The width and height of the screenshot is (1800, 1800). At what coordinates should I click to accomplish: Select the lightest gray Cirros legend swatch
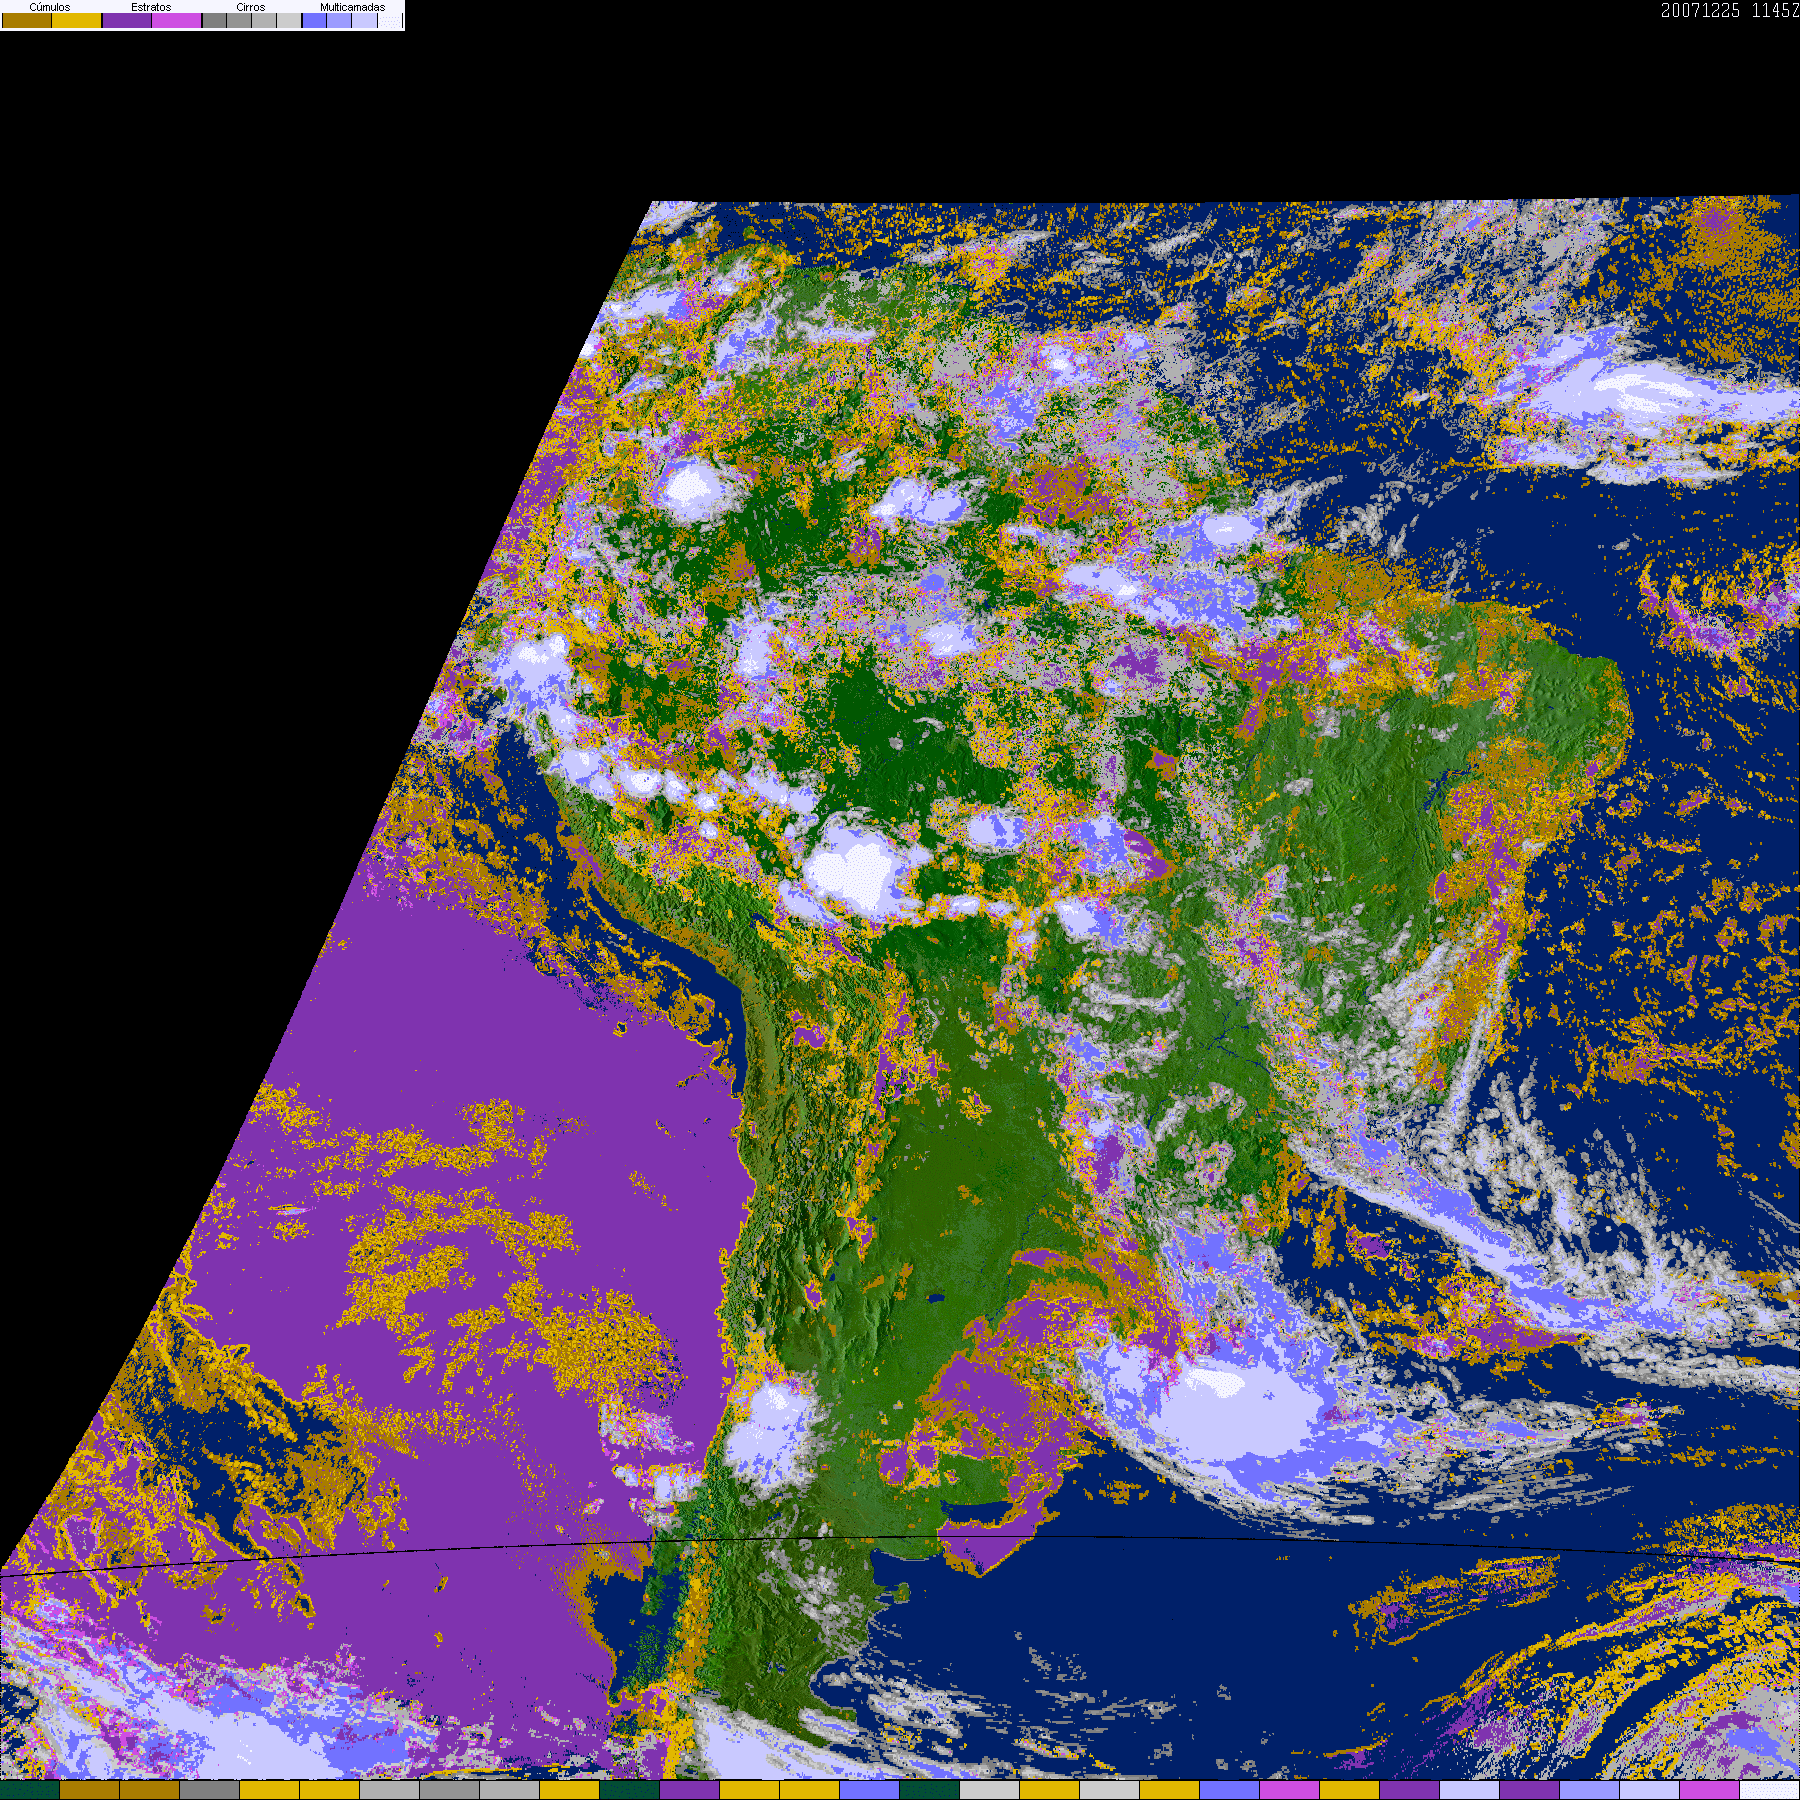[289, 20]
